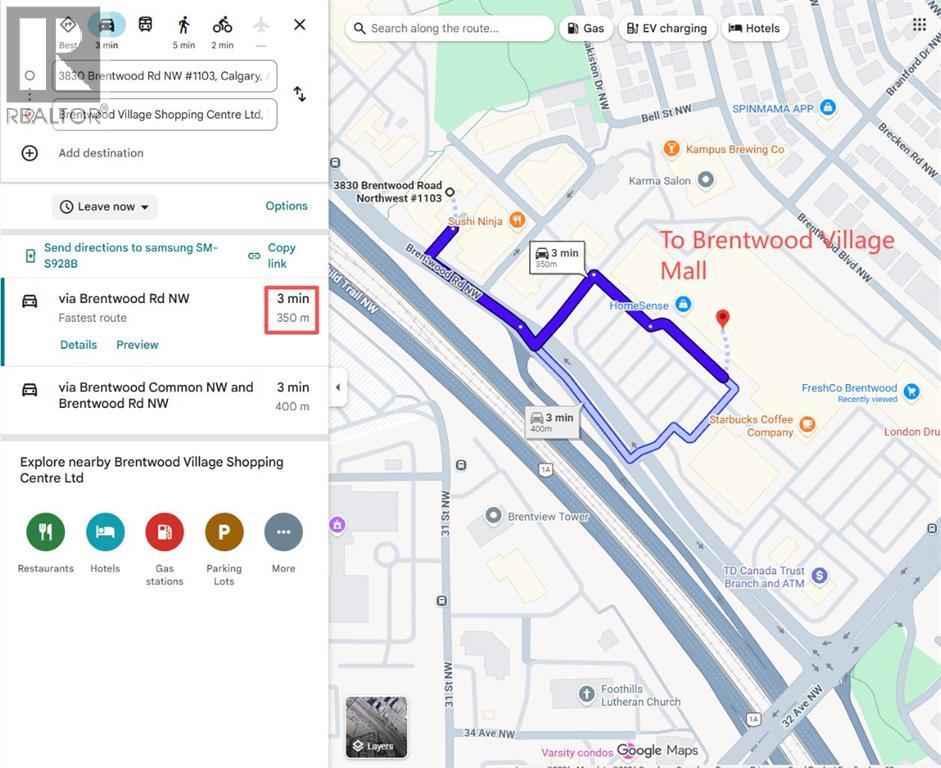Select the Cycling travel mode icon
Viewport: 941px width, 768px height.
pos(222,25)
